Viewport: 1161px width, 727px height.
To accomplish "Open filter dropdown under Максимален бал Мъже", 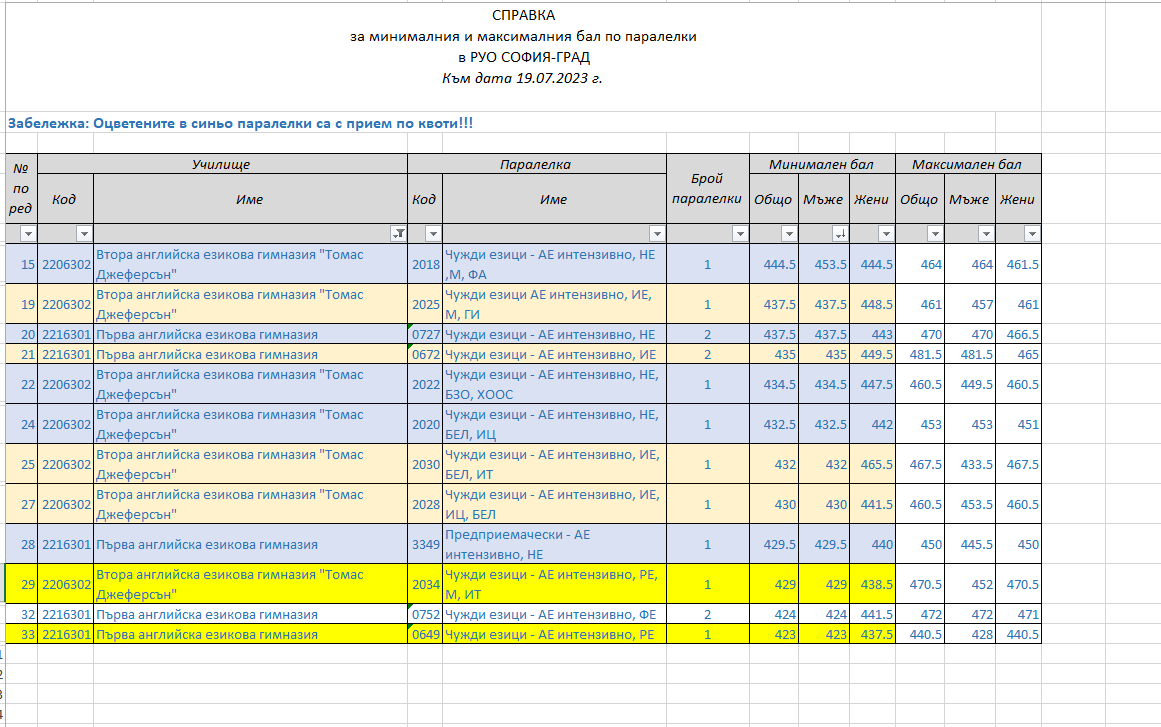I will (986, 234).
